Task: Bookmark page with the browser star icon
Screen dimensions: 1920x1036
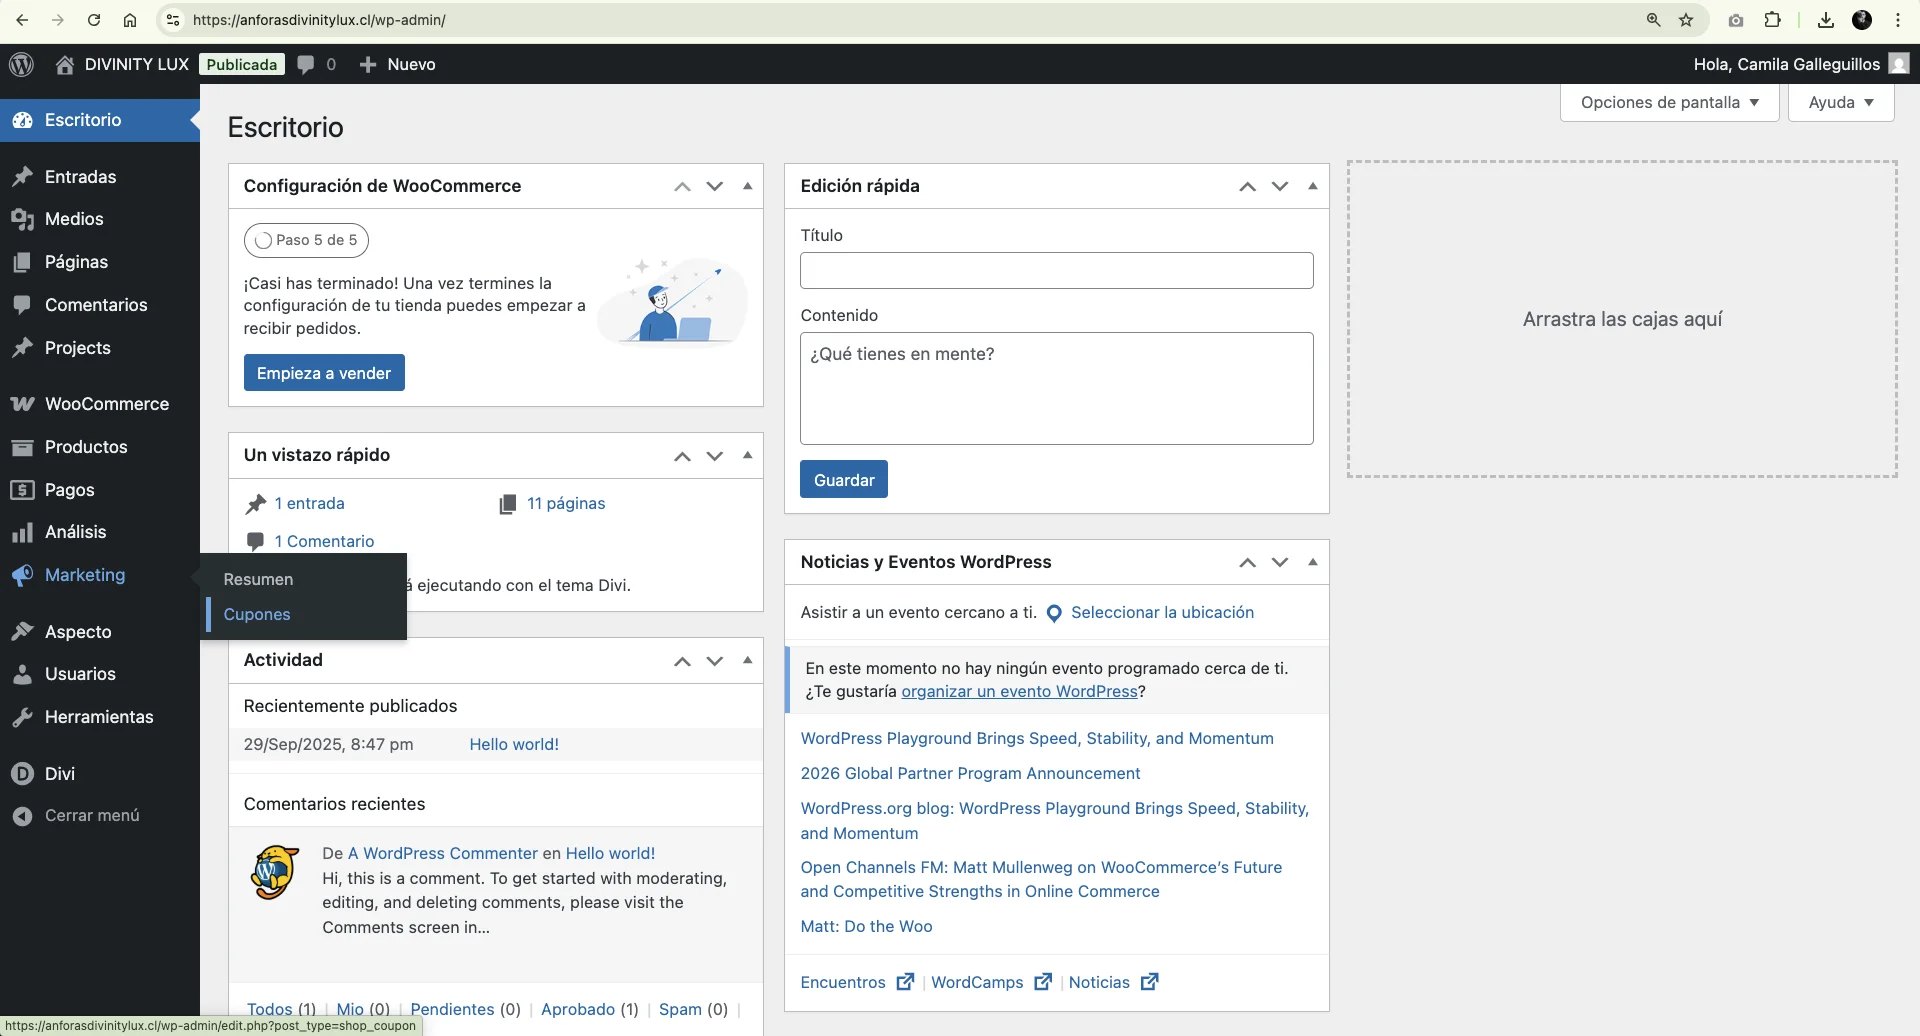Action: coord(1686,20)
